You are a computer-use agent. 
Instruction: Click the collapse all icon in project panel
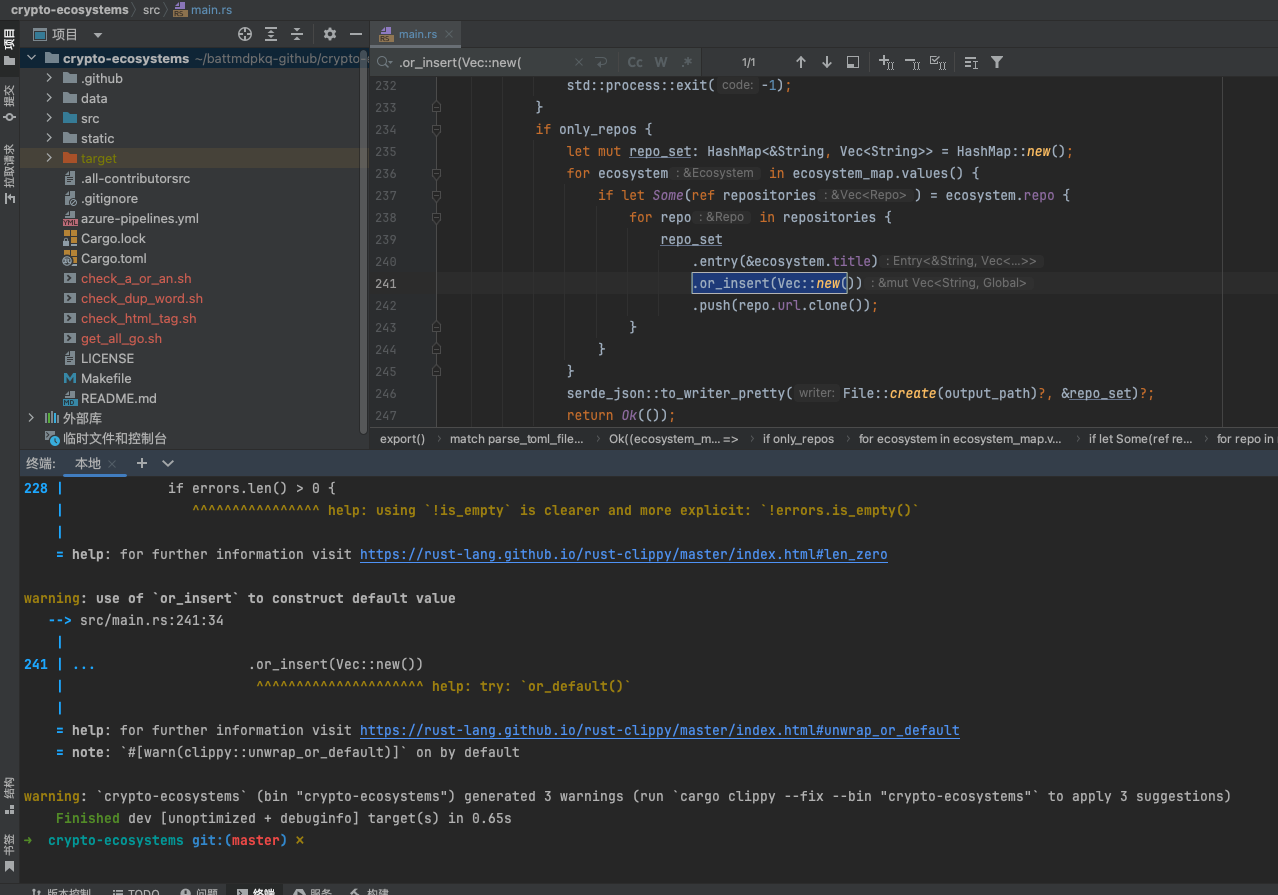[x=297, y=34]
